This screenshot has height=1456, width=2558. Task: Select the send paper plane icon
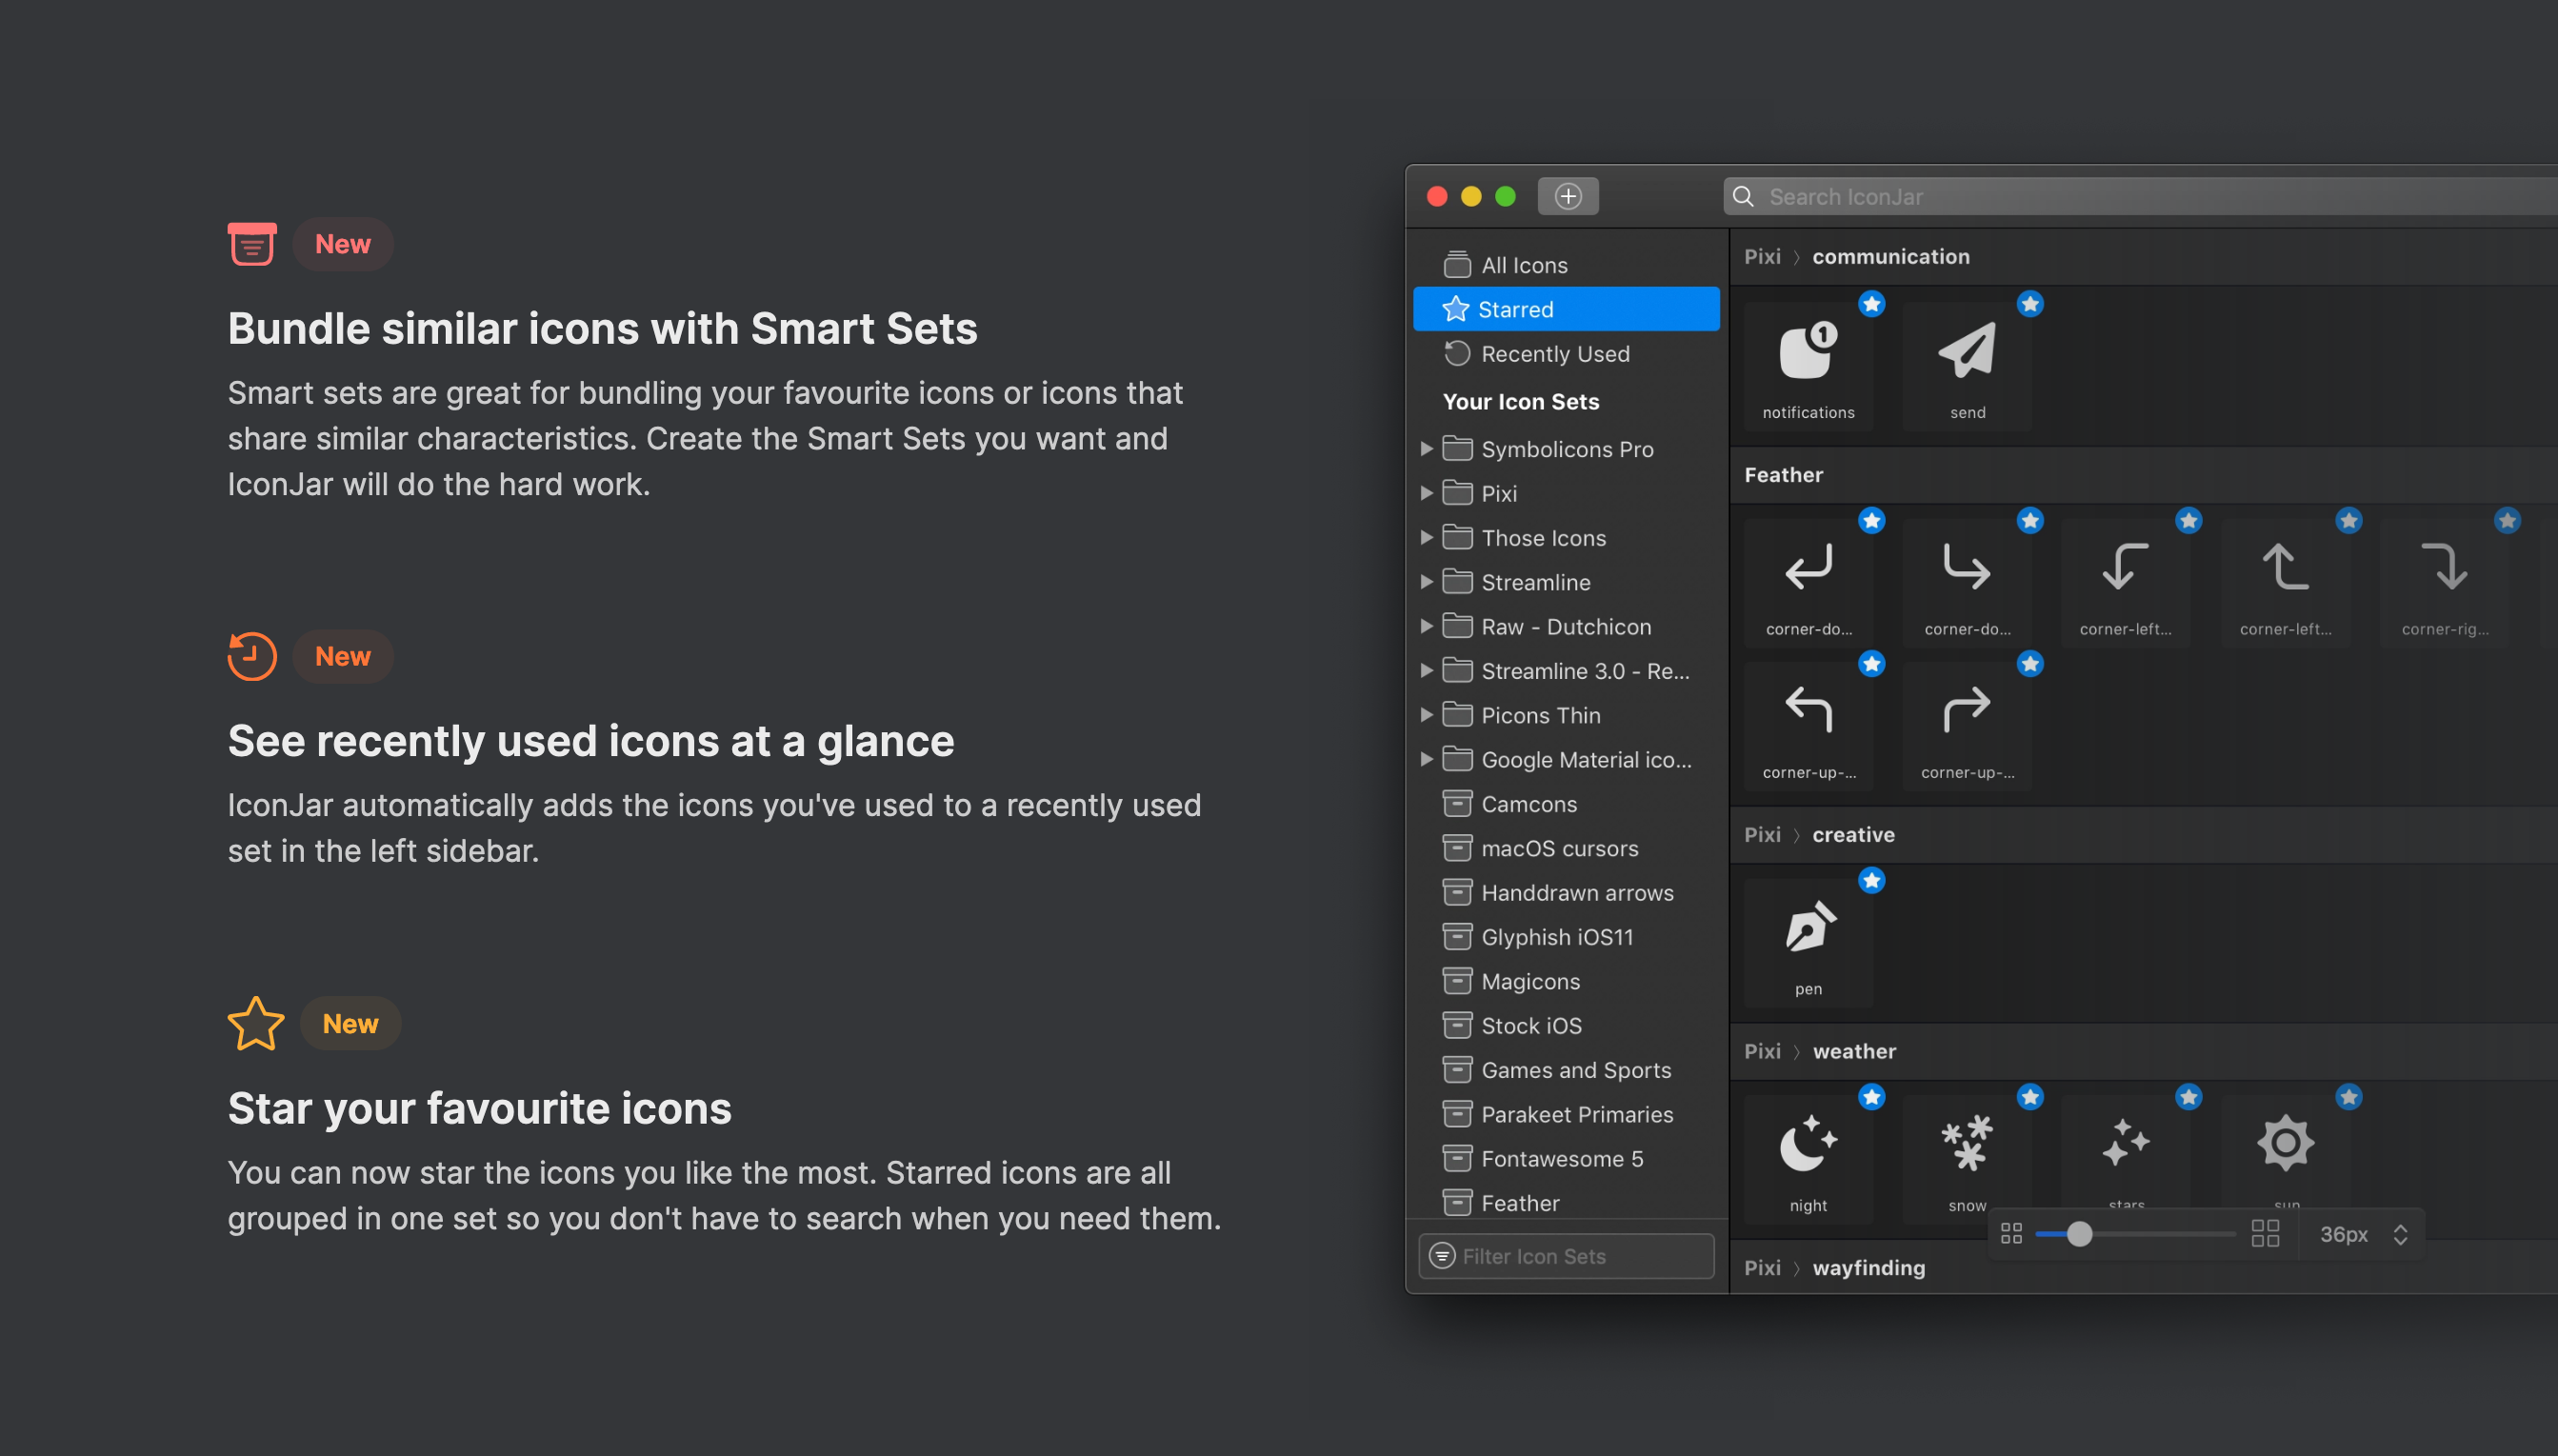[1967, 367]
